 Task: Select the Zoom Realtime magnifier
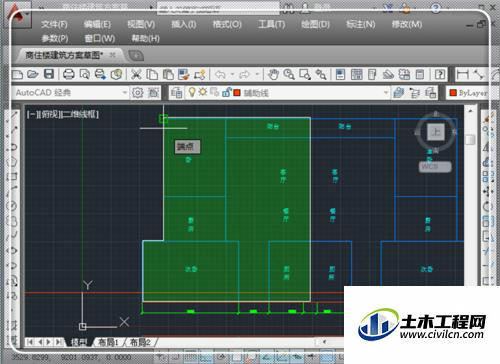(289, 74)
